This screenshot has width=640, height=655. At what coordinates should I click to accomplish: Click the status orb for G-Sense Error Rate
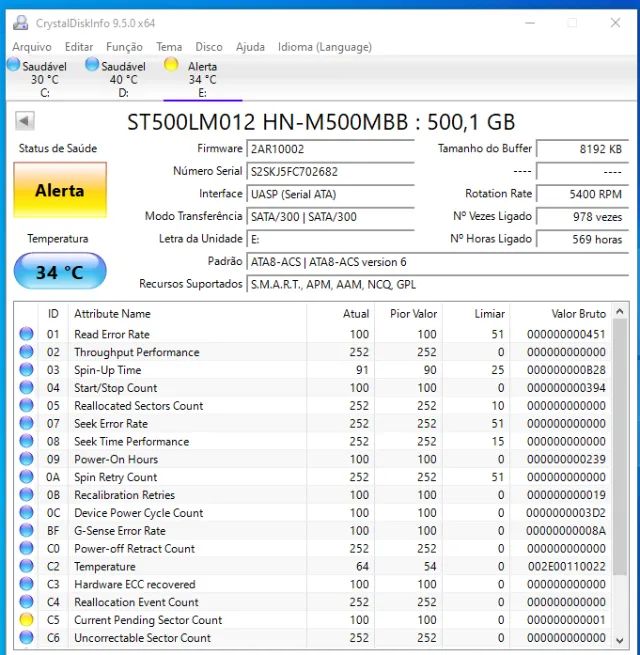point(26,531)
